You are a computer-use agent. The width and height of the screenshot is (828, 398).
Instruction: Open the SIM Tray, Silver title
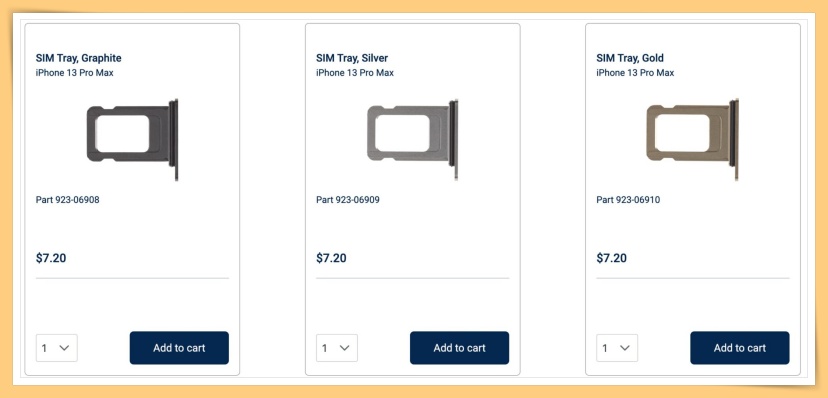[x=352, y=58]
